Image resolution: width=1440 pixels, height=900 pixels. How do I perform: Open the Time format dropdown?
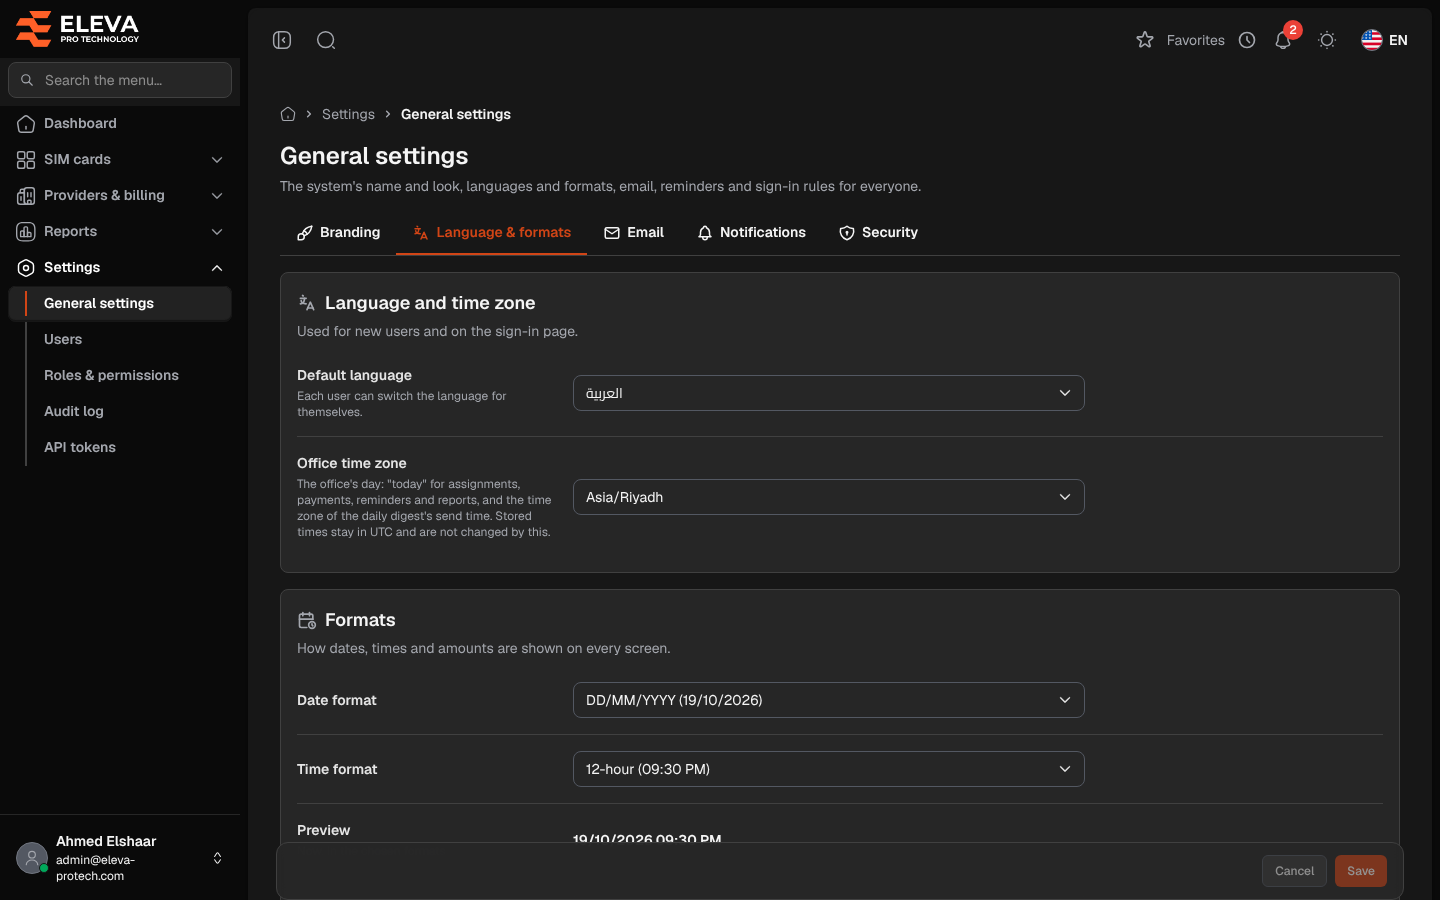pos(829,769)
